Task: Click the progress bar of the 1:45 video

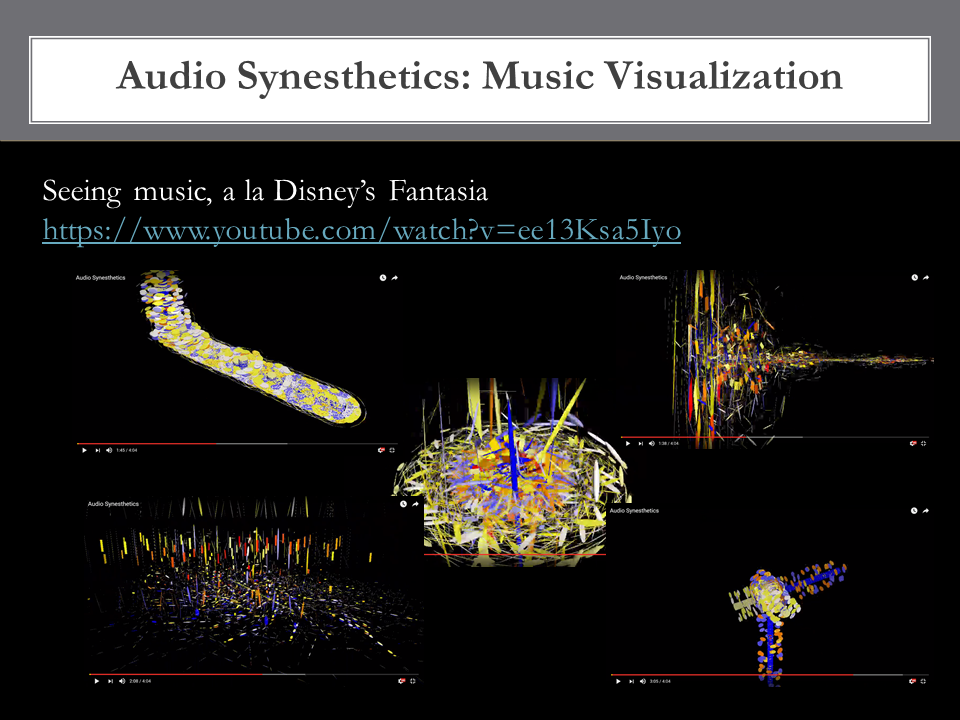Action: tap(200, 443)
